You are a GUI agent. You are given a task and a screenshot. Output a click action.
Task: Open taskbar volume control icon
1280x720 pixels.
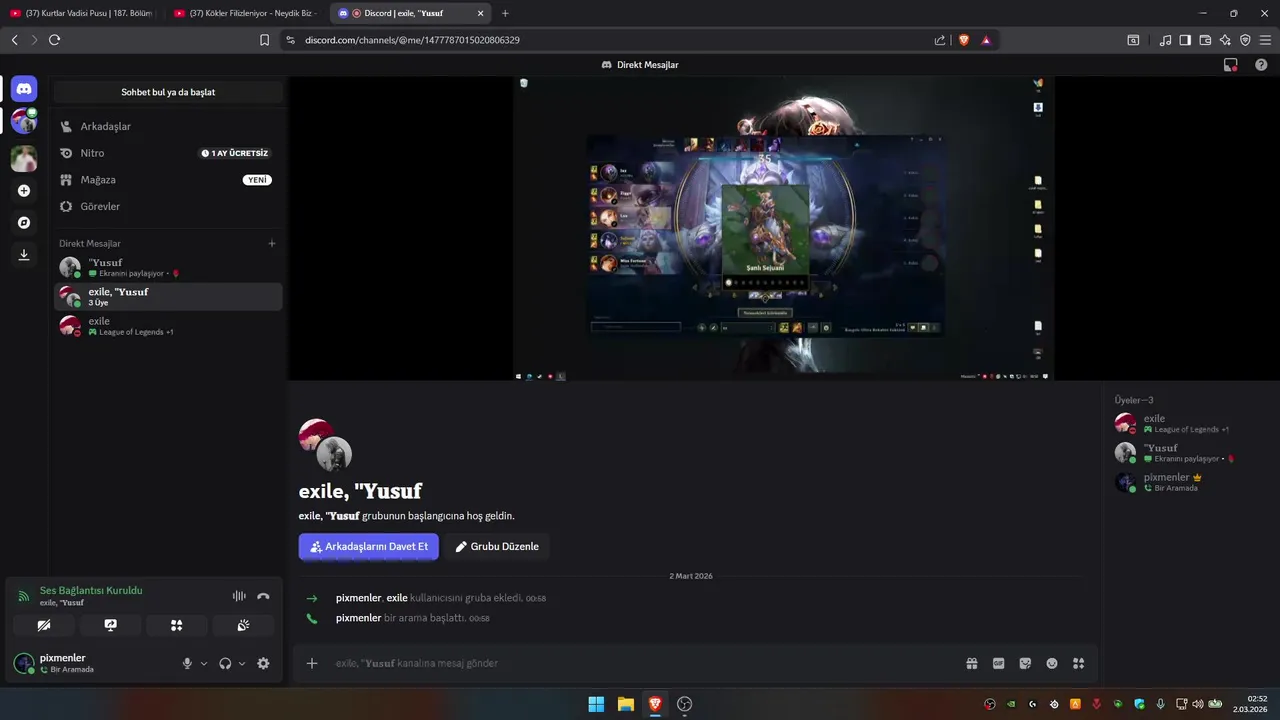tap(1198, 704)
